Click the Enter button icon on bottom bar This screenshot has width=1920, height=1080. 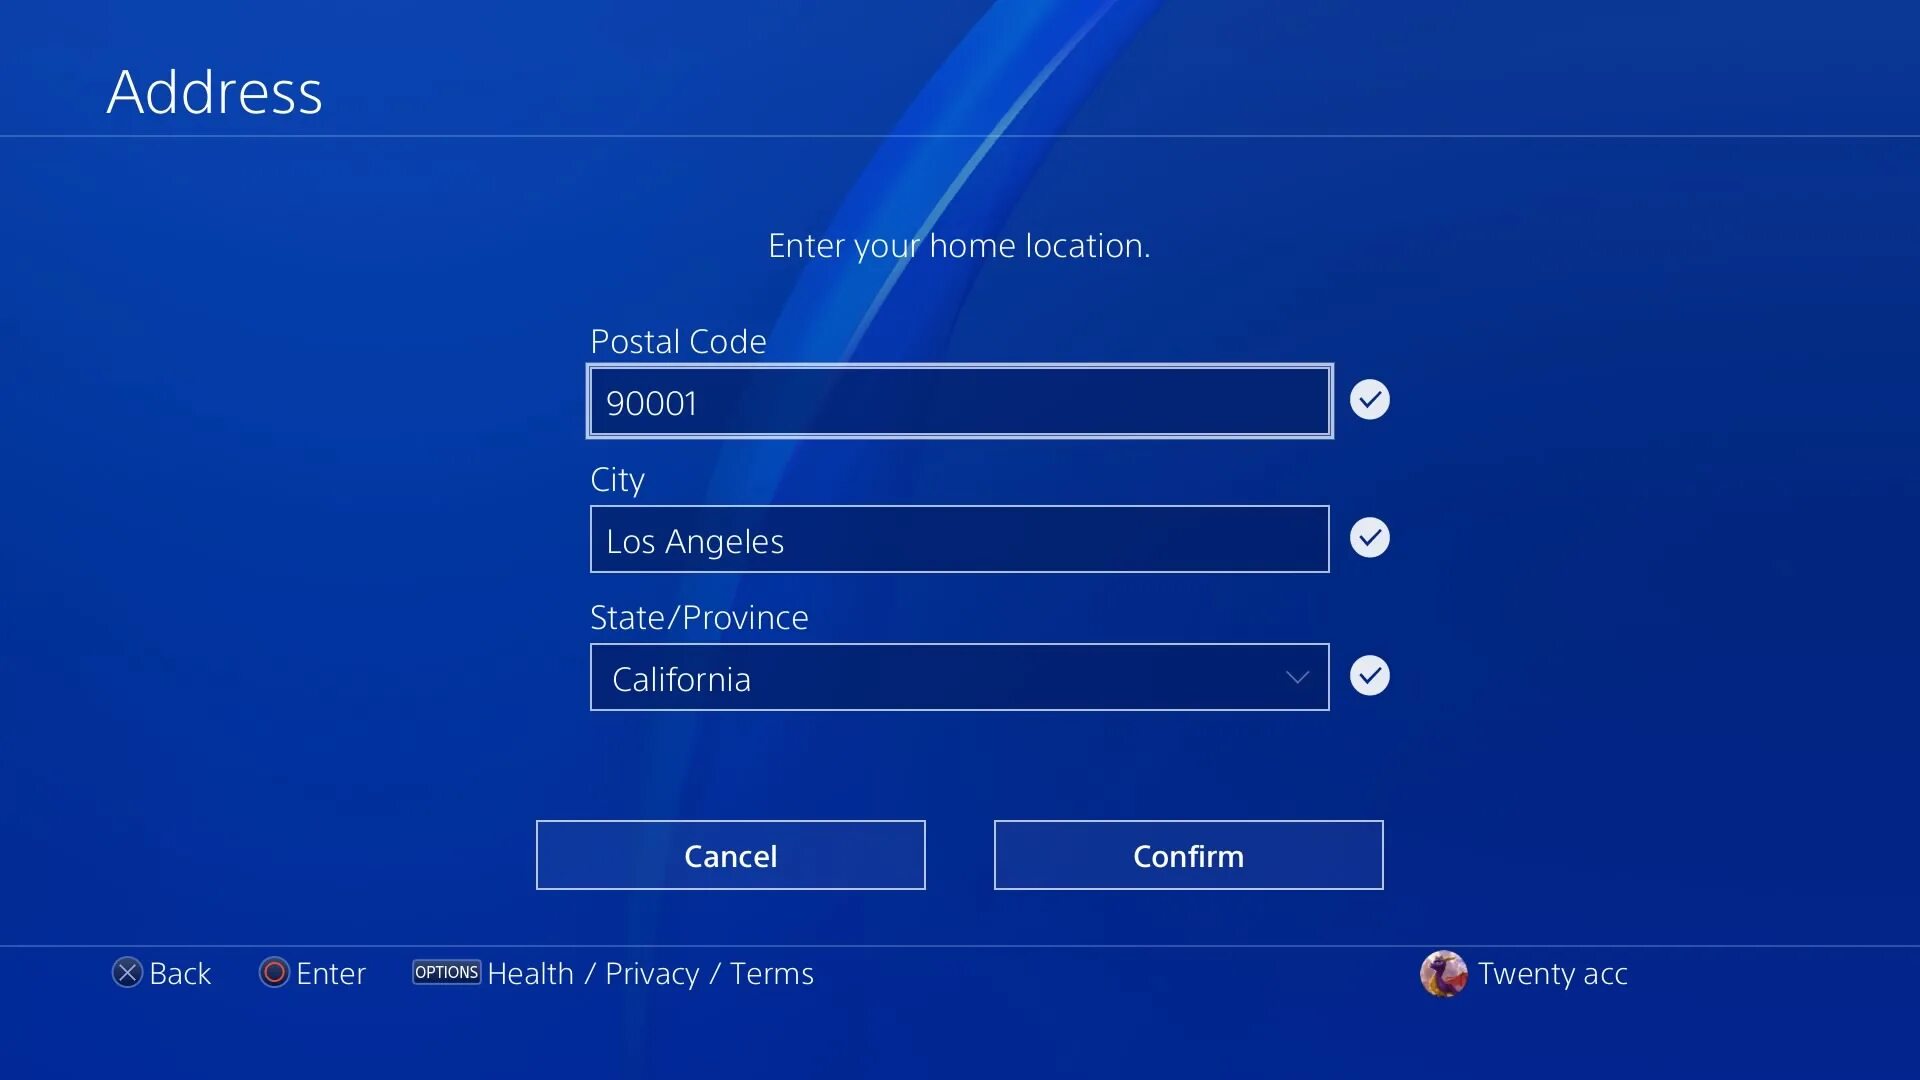pos(273,973)
